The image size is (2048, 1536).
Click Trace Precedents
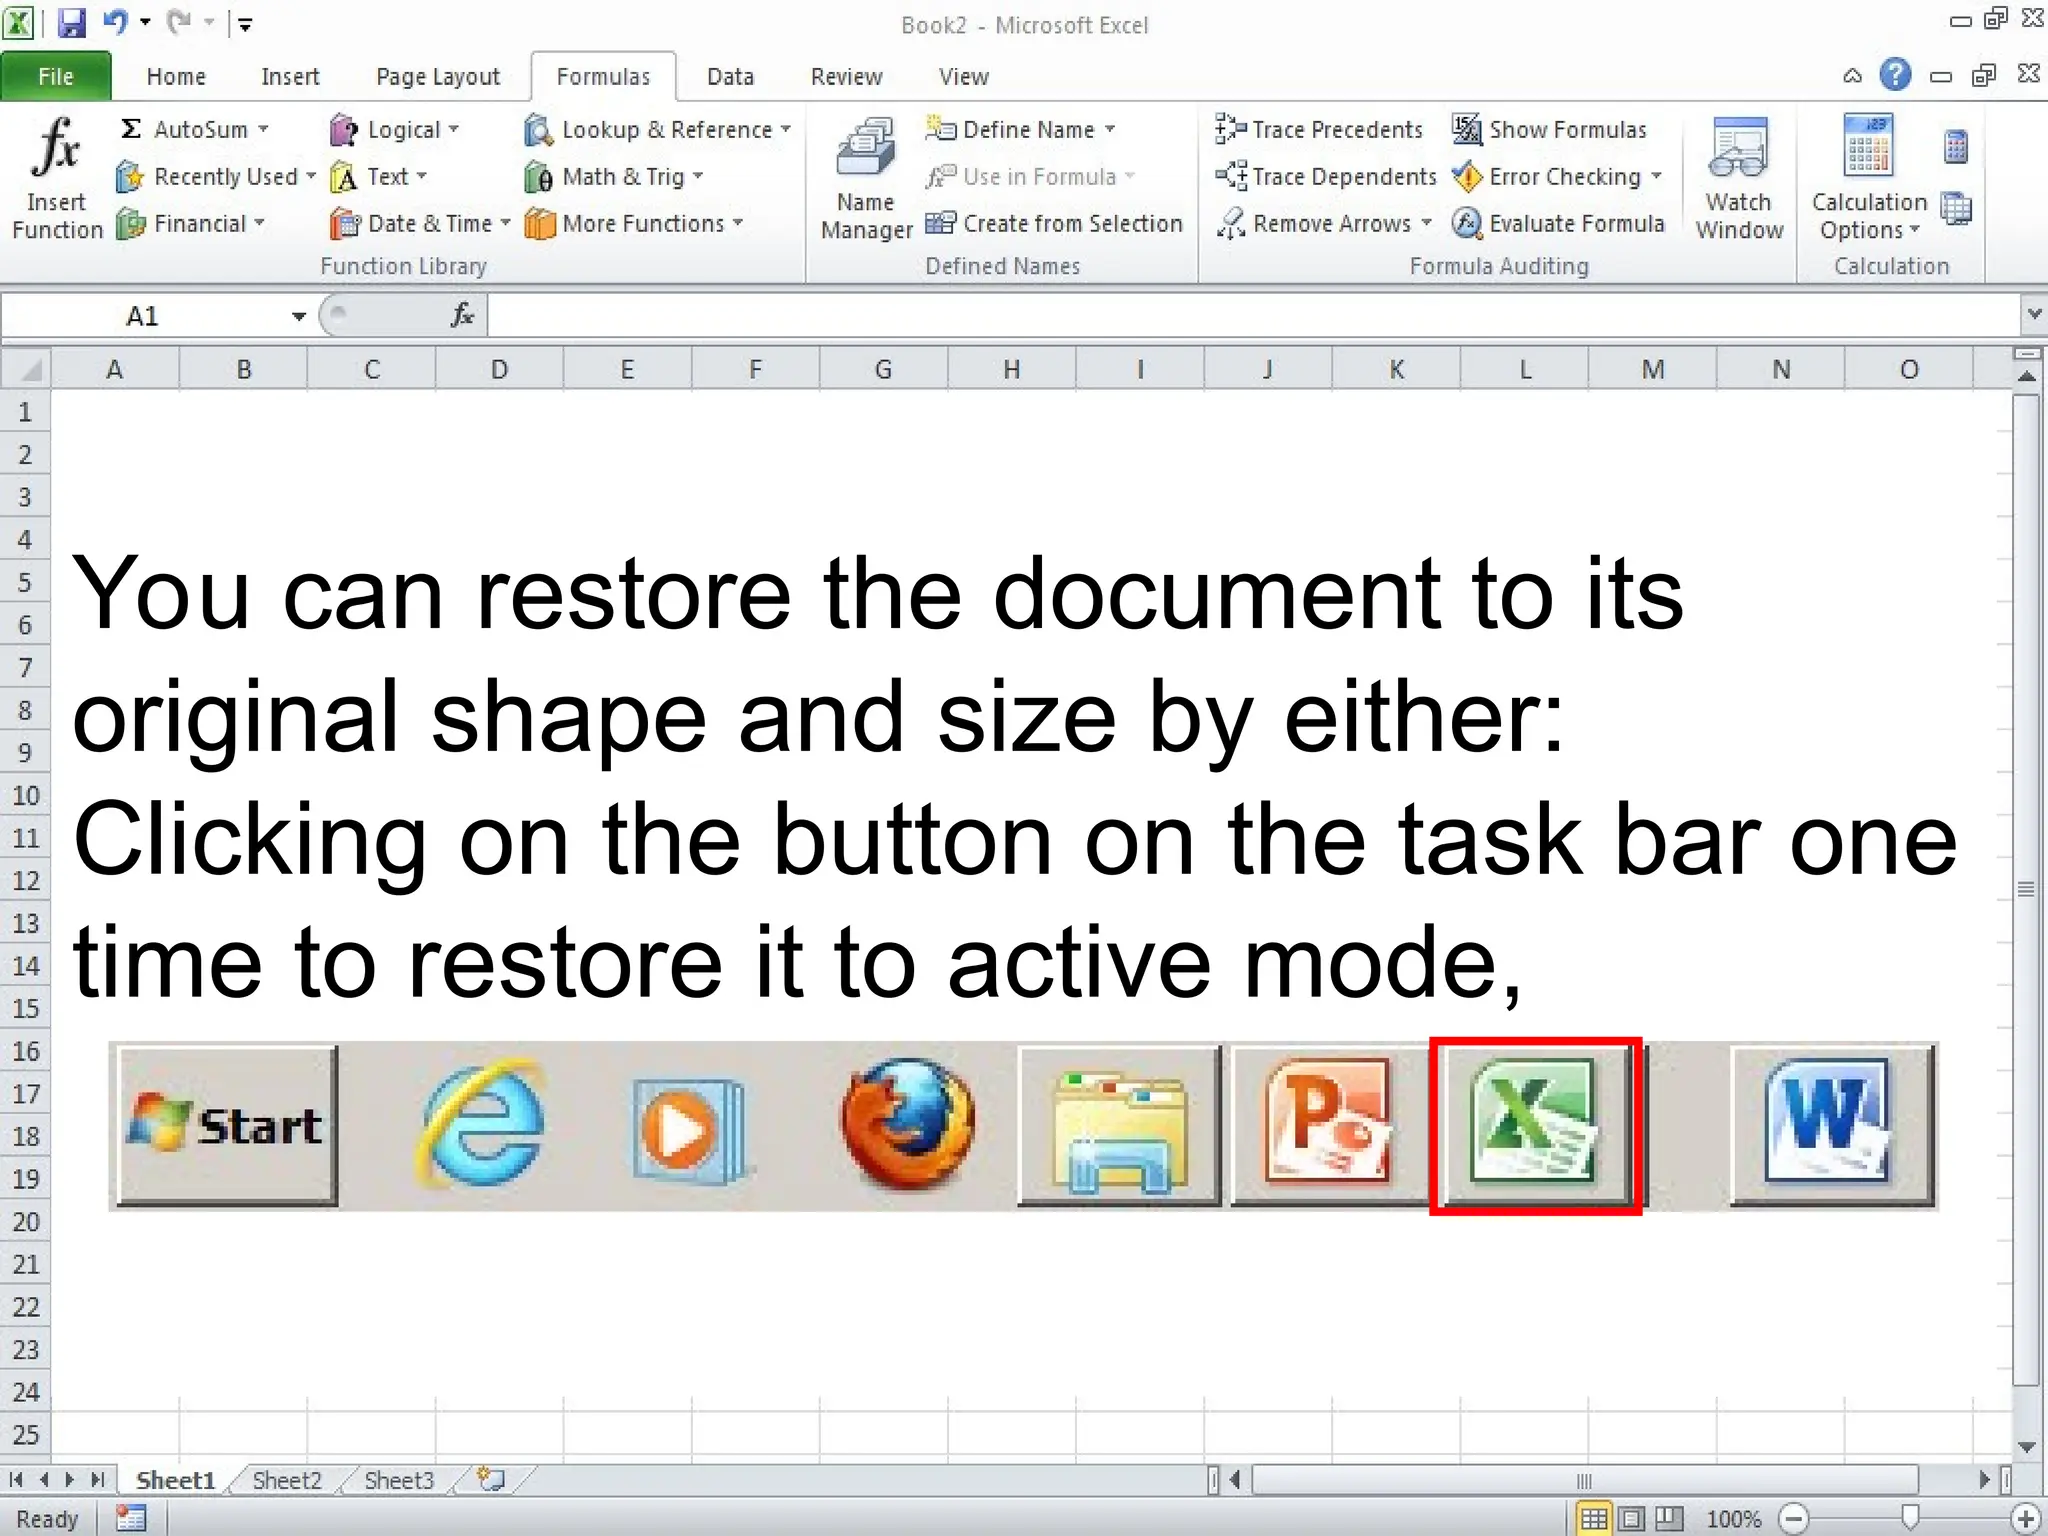click(1320, 130)
